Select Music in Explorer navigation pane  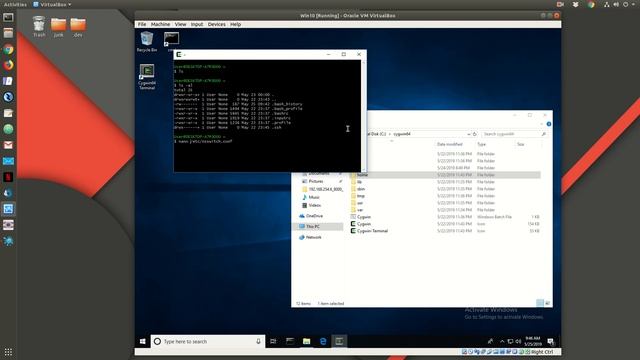point(314,197)
